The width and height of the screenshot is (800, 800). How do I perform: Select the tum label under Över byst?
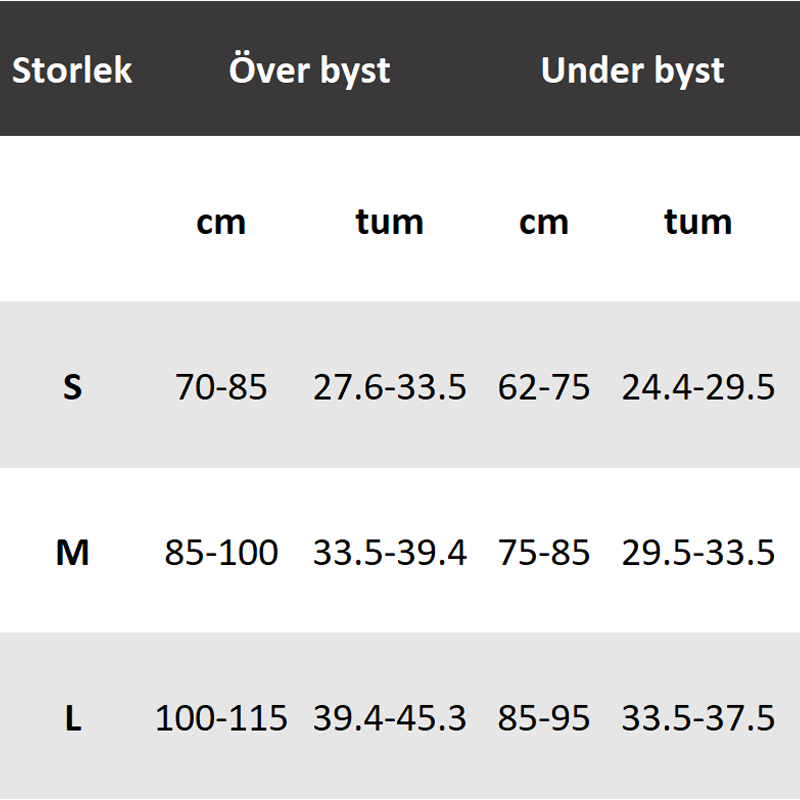389,221
